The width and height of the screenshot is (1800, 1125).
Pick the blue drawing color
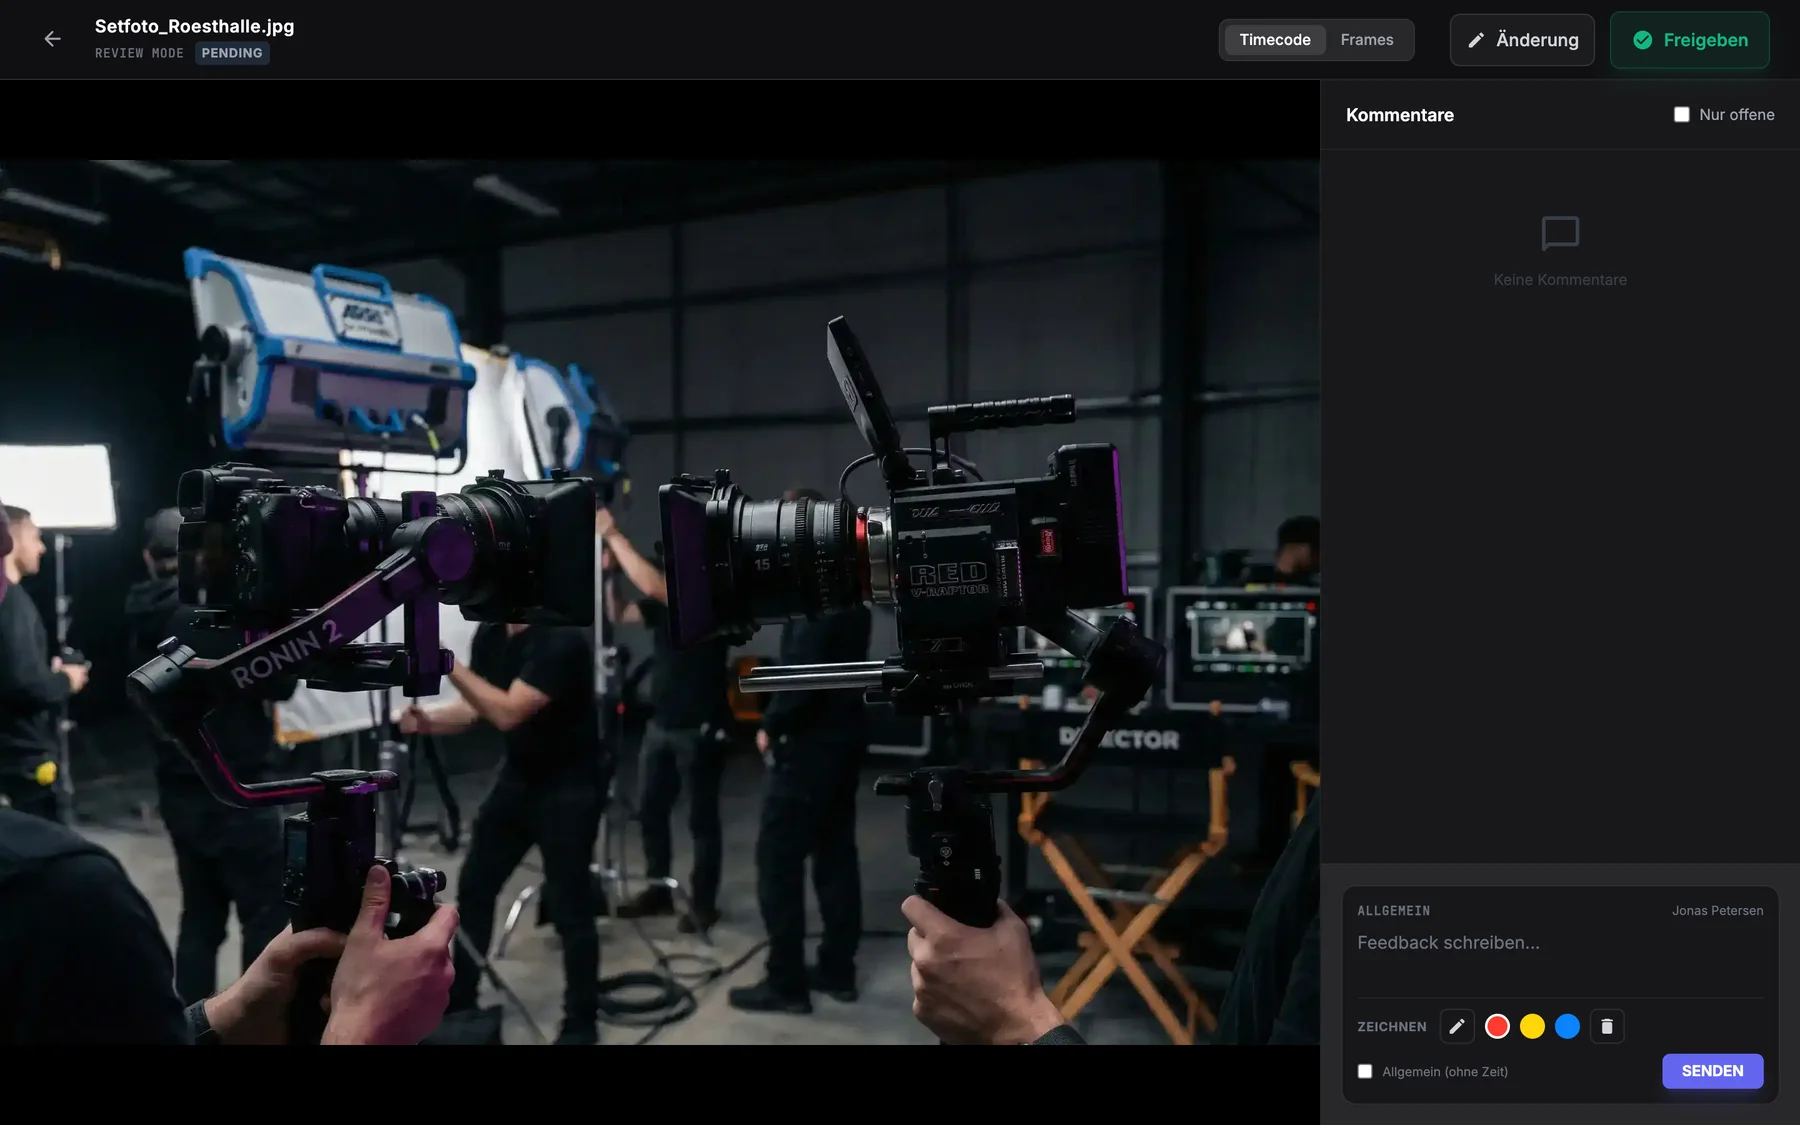pyautogui.click(x=1567, y=1026)
